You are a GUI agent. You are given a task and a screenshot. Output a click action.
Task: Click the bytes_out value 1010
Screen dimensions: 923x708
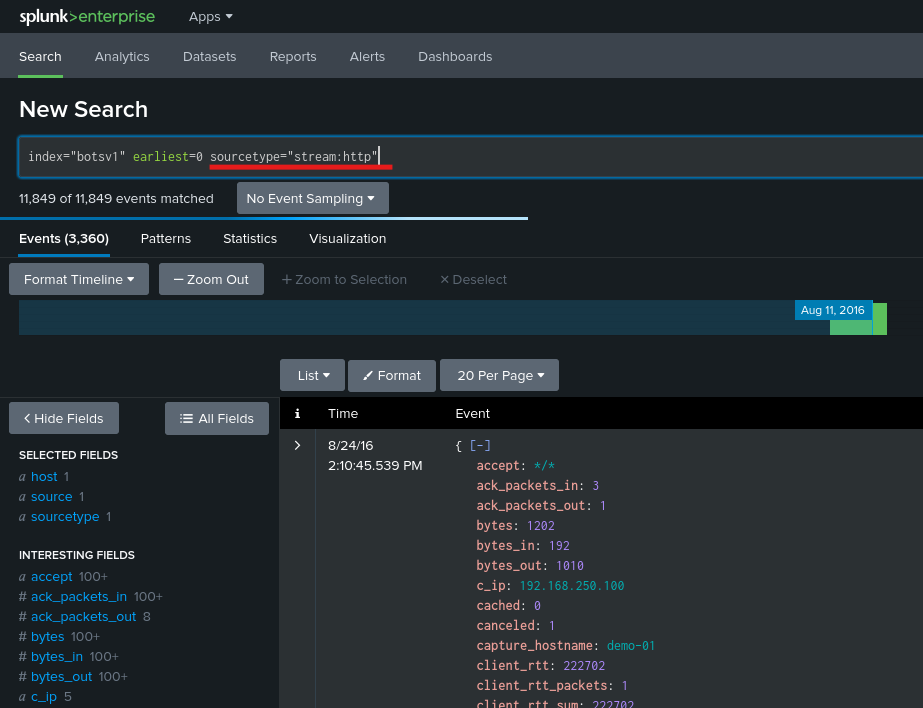pyautogui.click(x=570, y=566)
